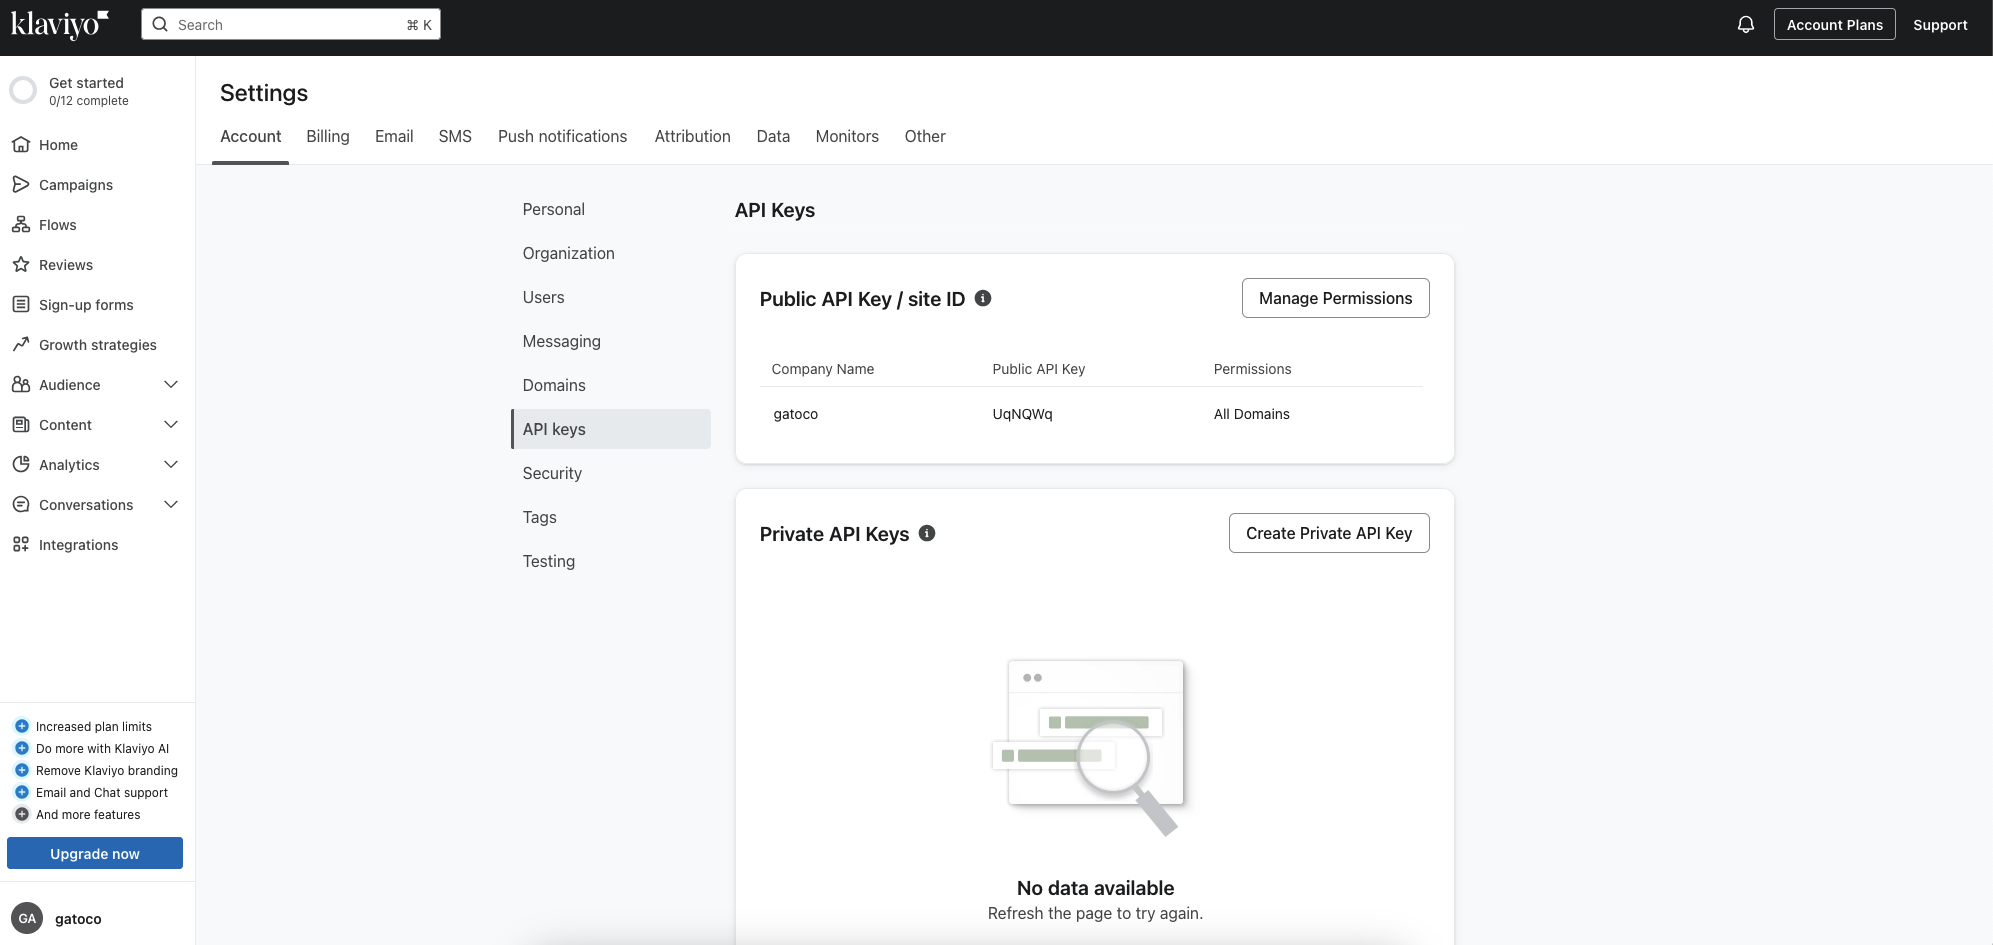Open the SMS settings tab
1993x945 pixels.
point(455,136)
